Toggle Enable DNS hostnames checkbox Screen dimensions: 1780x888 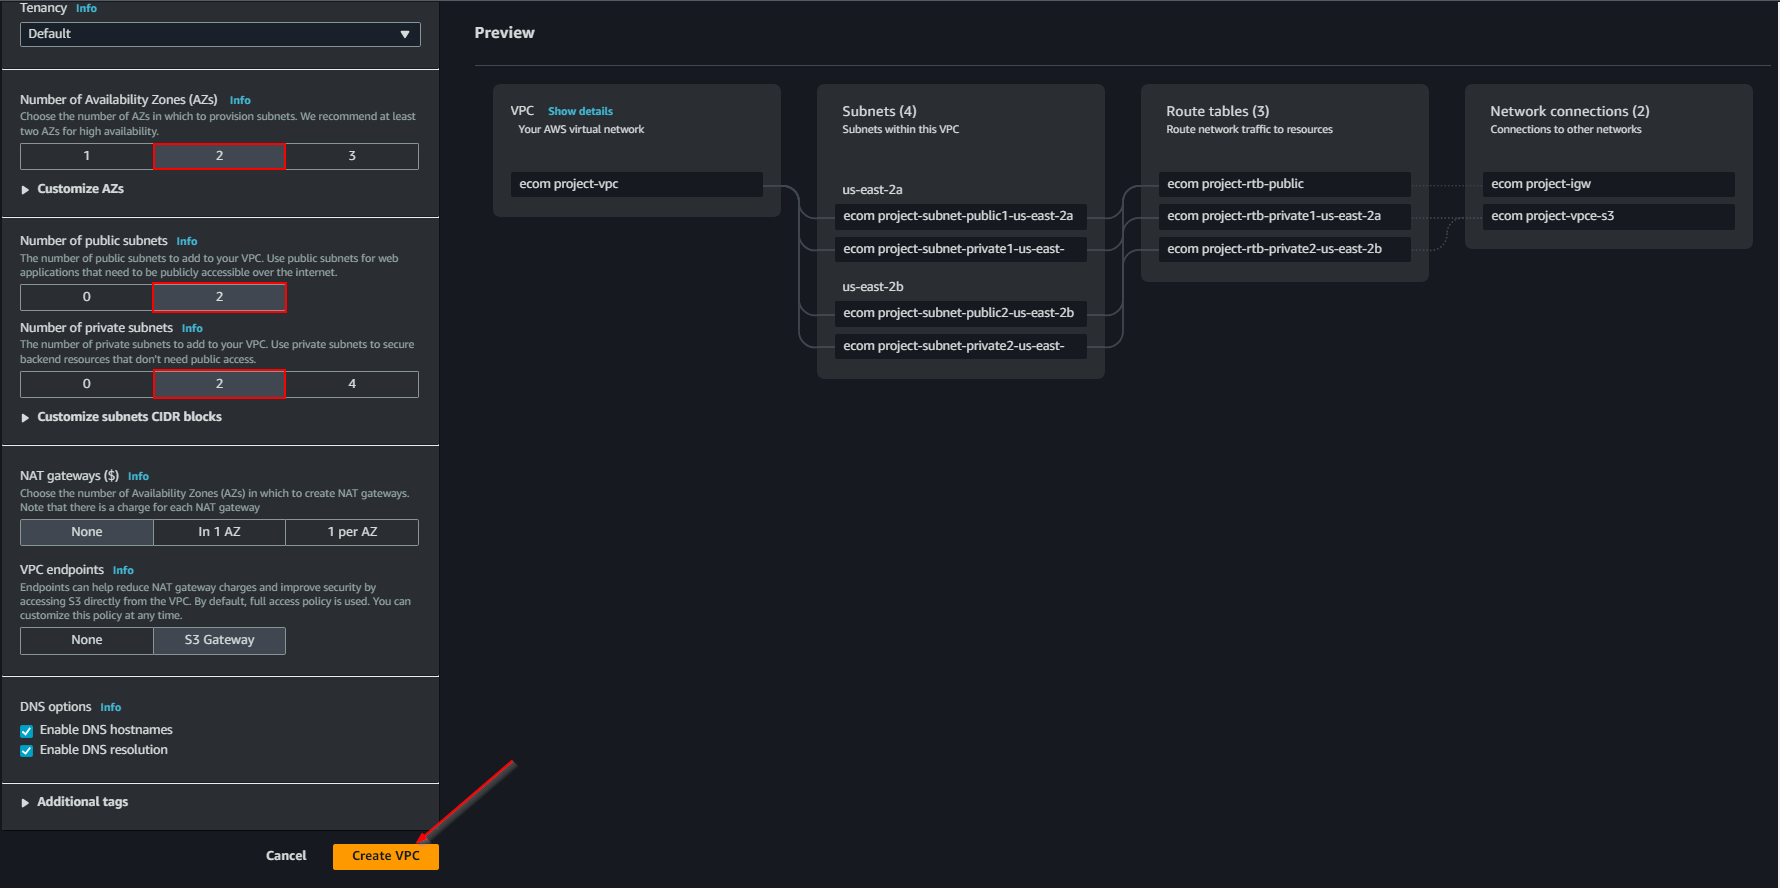pos(27,731)
